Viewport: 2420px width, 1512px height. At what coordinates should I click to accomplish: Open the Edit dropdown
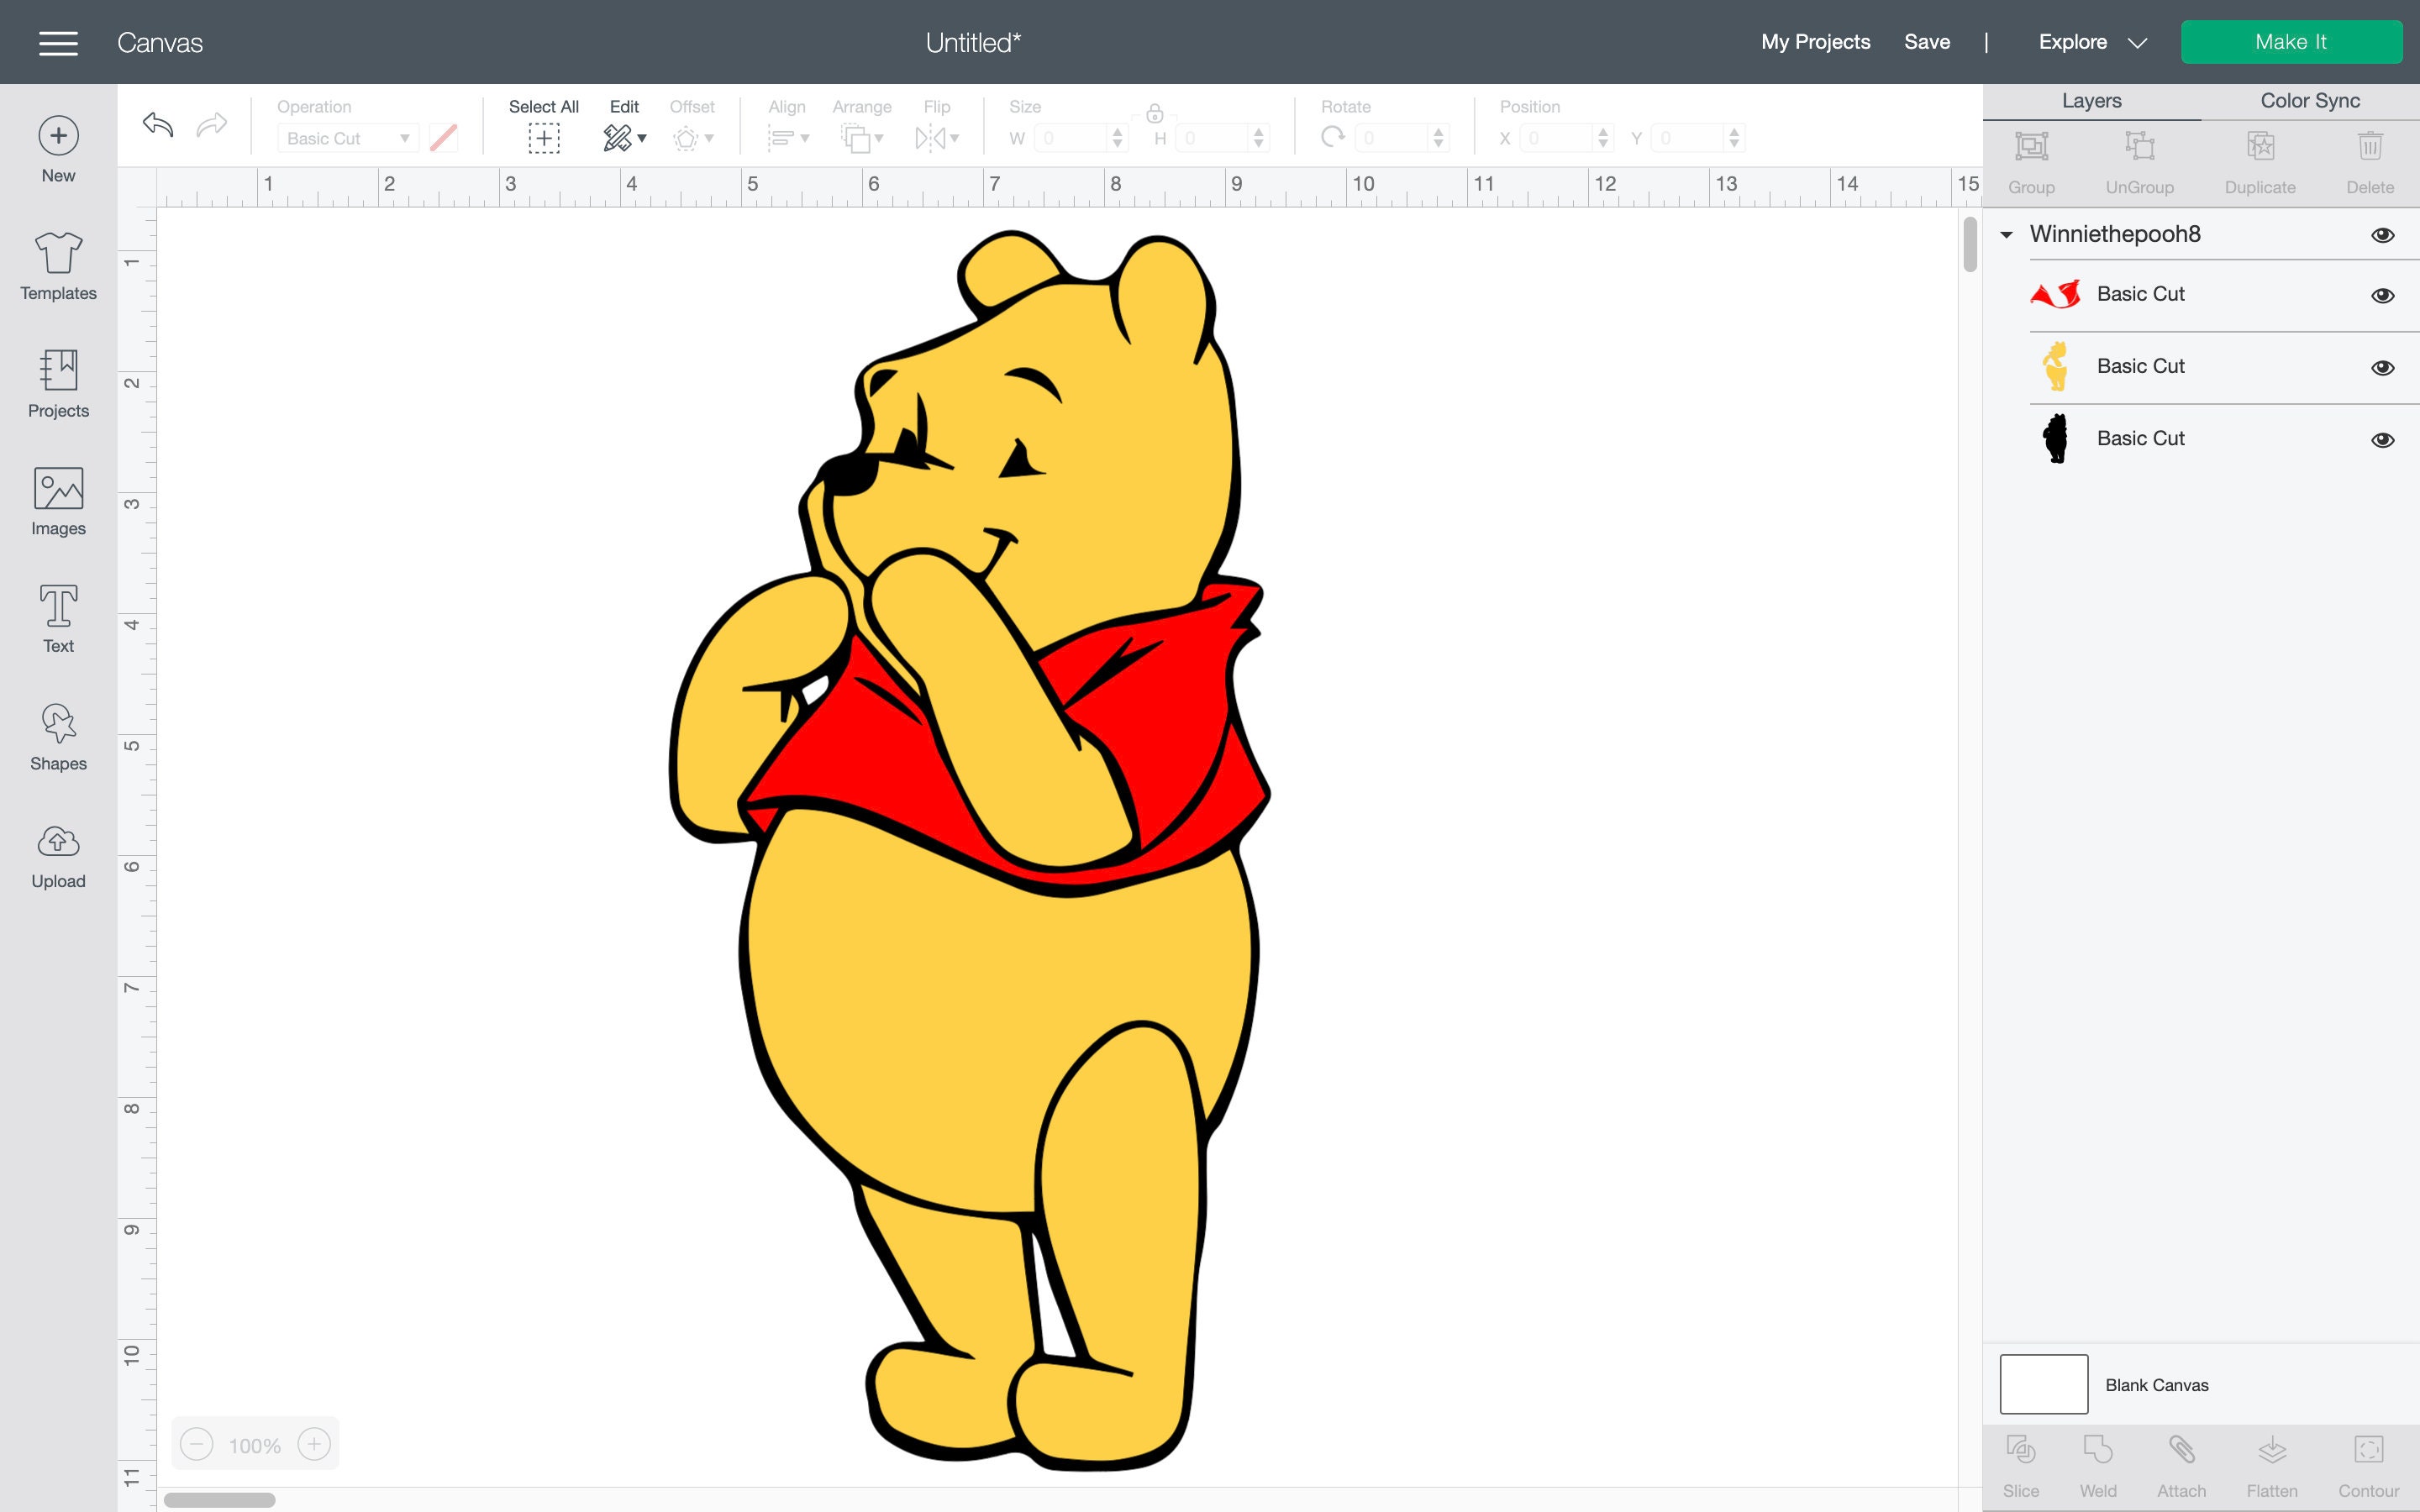[x=625, y=138]
